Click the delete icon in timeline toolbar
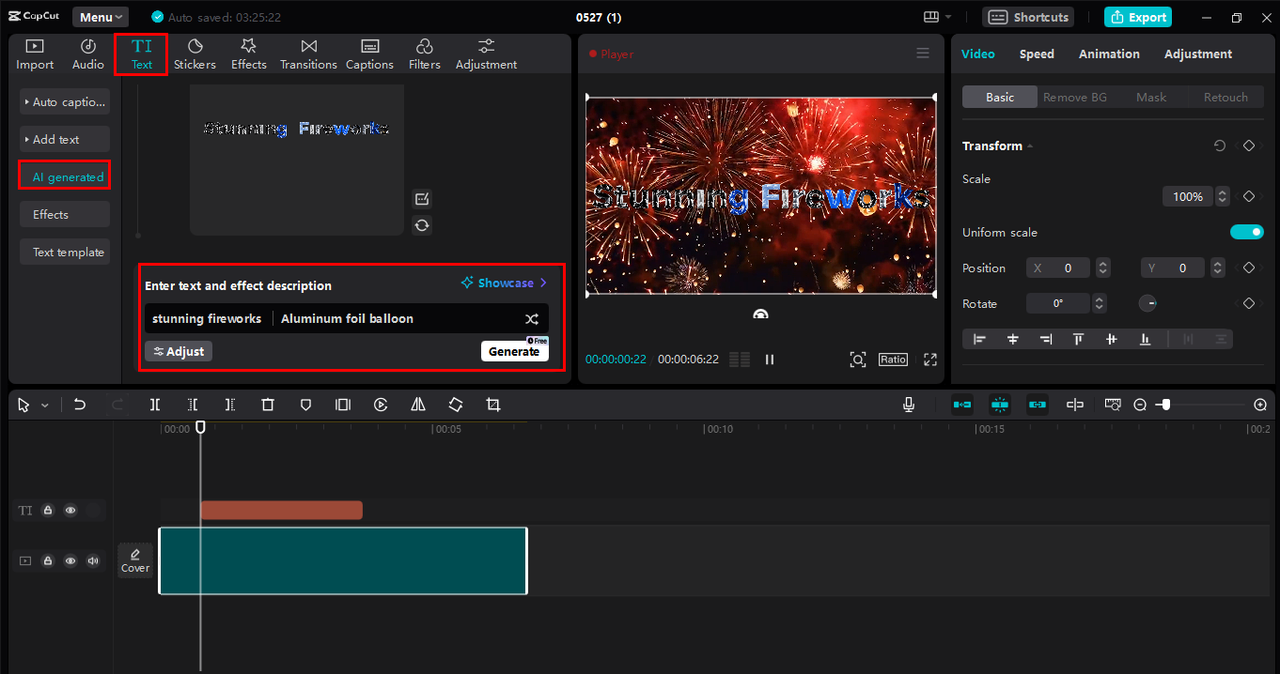This screenshot has height=674, width=1280. (x=268, y=405)
